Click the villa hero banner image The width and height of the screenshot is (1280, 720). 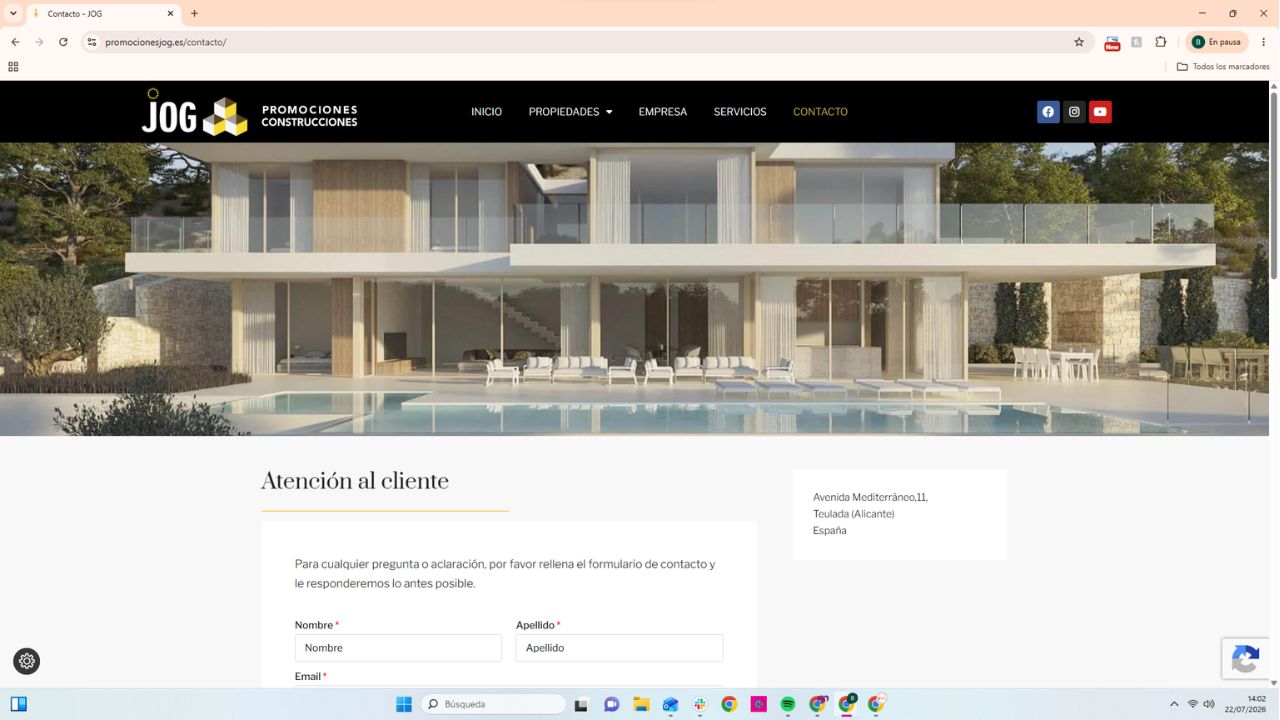pyautogui.click(x=634, y=289)
